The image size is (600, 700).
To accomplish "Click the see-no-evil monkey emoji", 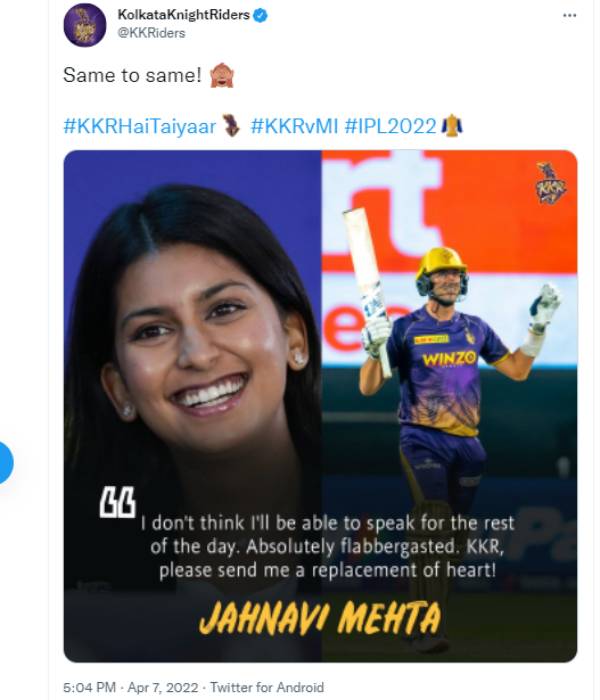I will pyautogui.click(x=222, y=75).
